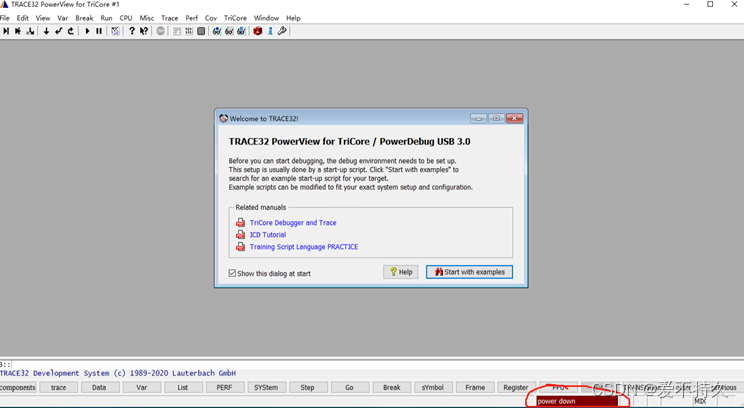The image size is (744, 408).
Task: Close the Welcome to TRACE32 dialog
Action: (514, 118)
